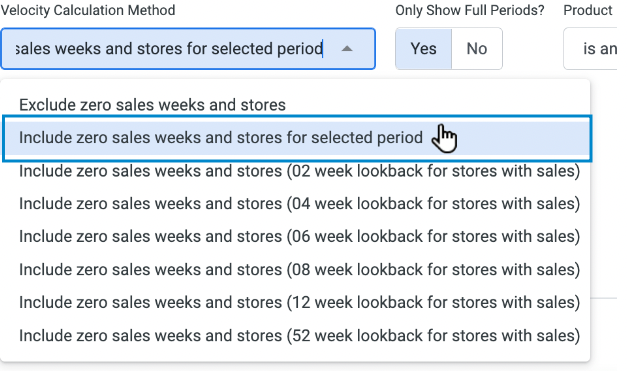Select Exclude zero sales weeks and stores
This screenshot has height=371, width=627.
click(295, 105)
